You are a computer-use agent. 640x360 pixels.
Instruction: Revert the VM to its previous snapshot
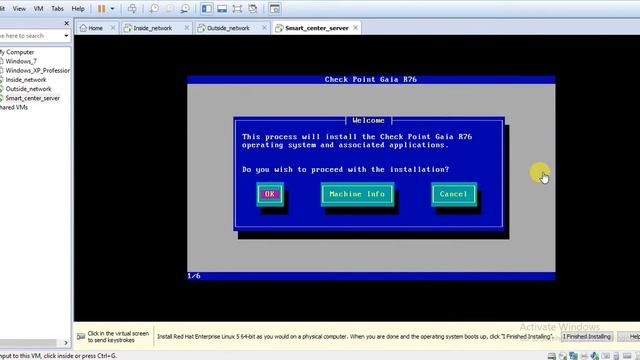click(x=169, y=9)
